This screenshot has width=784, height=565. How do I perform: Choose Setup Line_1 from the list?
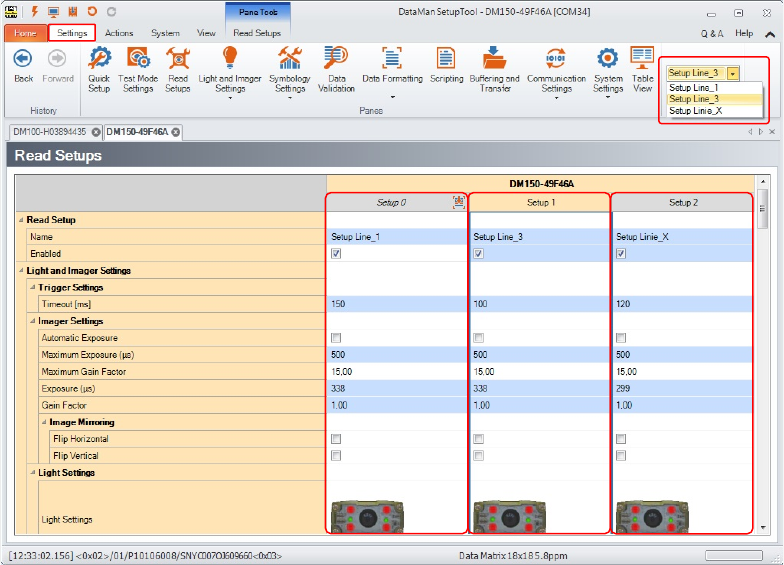694,88
